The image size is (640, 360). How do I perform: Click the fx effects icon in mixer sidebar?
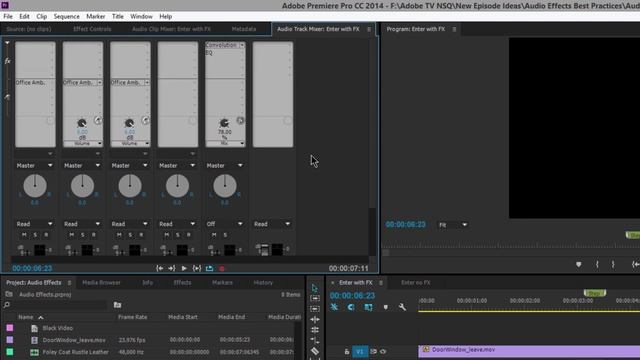point(7,61)
